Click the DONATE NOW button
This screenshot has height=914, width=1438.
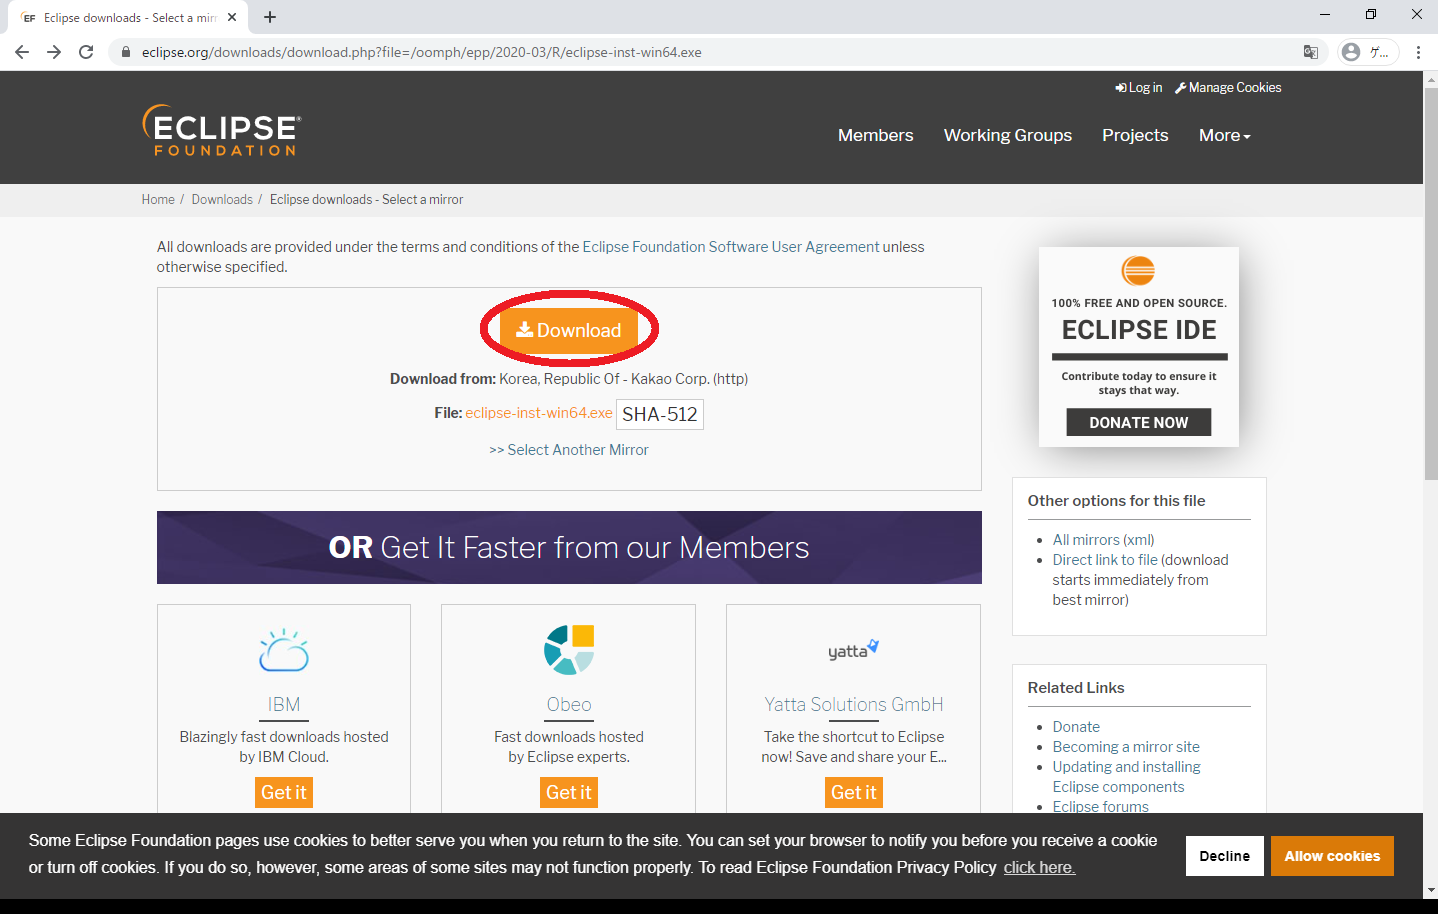pos(1138,422)
